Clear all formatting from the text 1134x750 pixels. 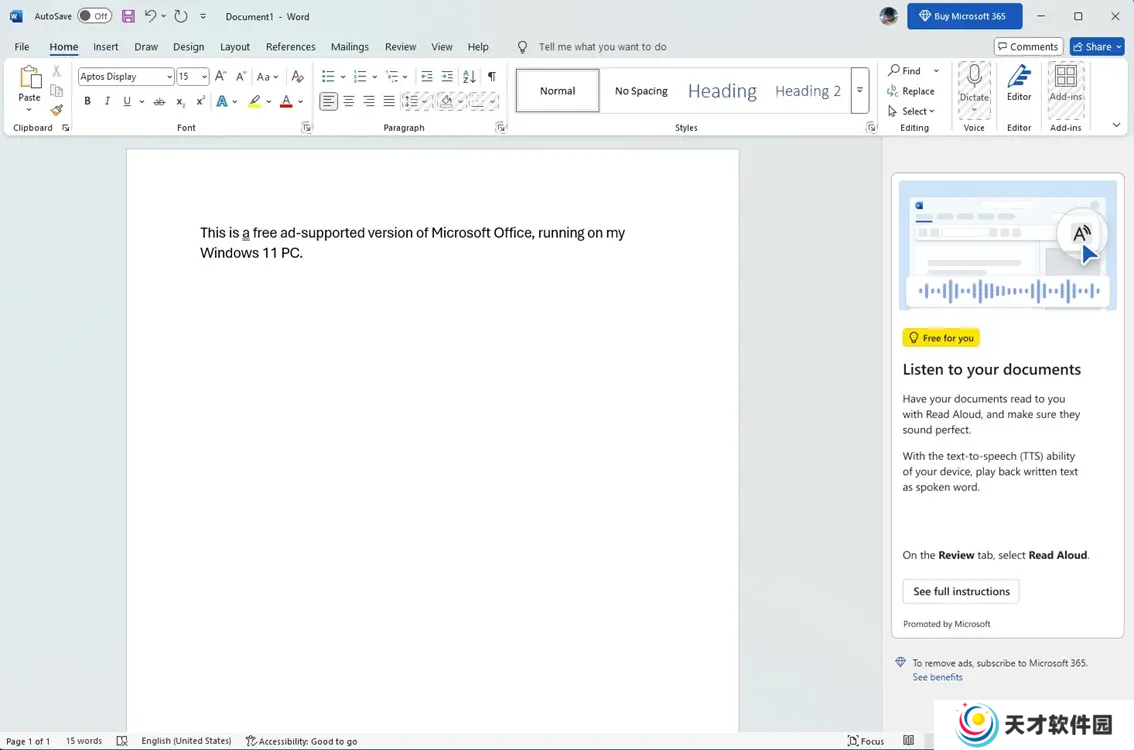297,76
